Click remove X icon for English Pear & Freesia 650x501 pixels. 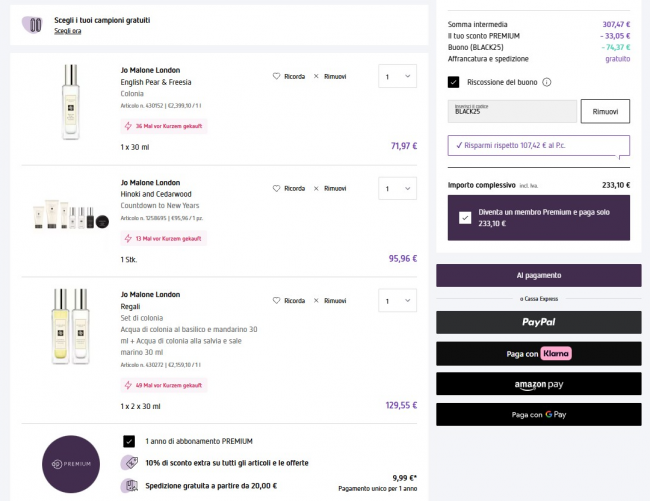pyautogui.click(x=316, y=76)
